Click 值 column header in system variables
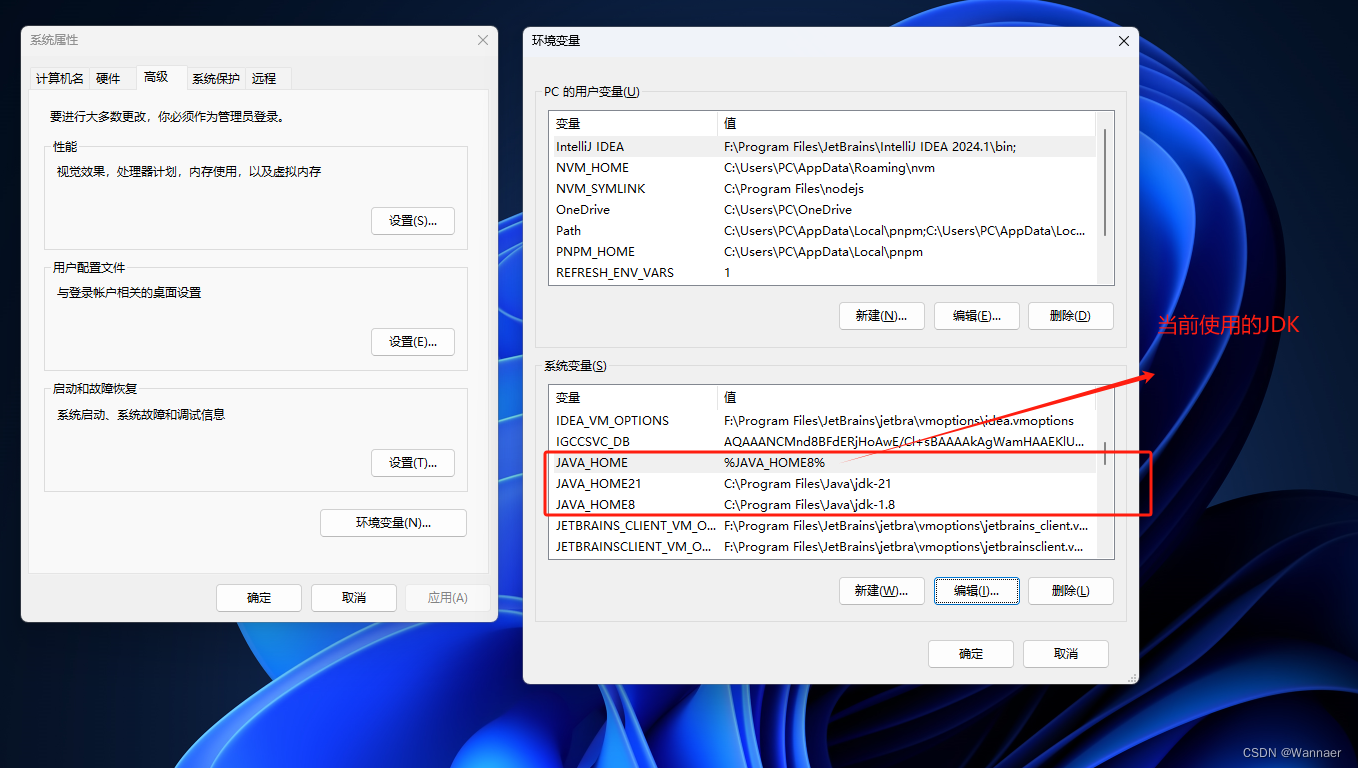 pos(907,398)
